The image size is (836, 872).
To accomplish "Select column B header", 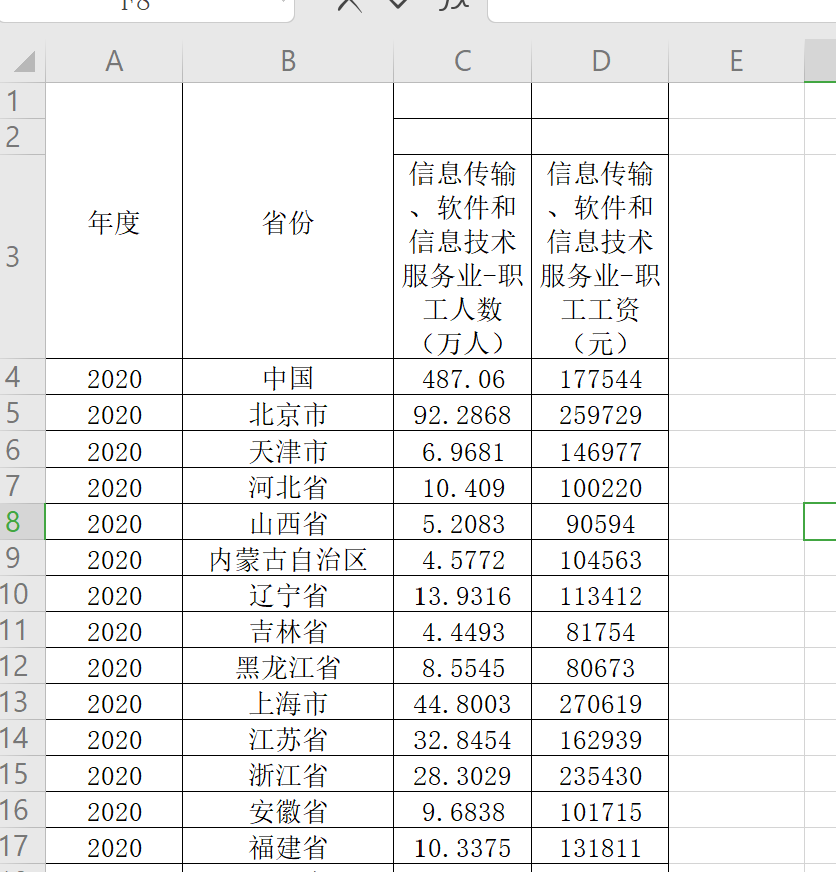I will pyautogui.click(x=288, y=61).
